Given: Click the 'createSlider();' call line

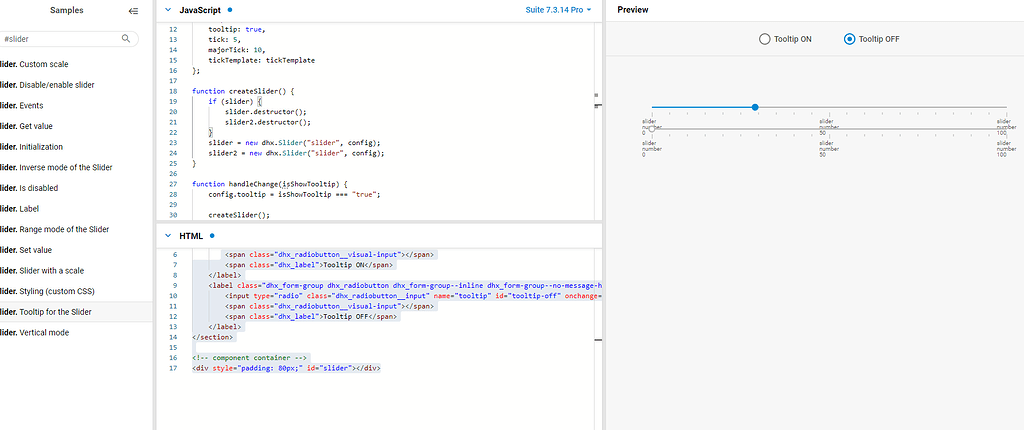Looking at the screenshot, I should pos(237,215).
